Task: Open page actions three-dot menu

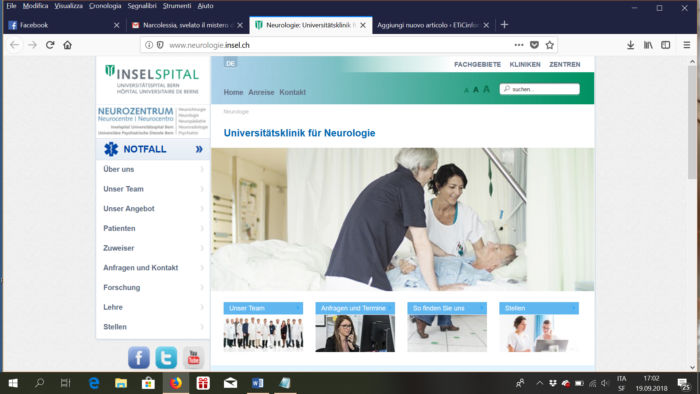Action: [x=519, y=45]
